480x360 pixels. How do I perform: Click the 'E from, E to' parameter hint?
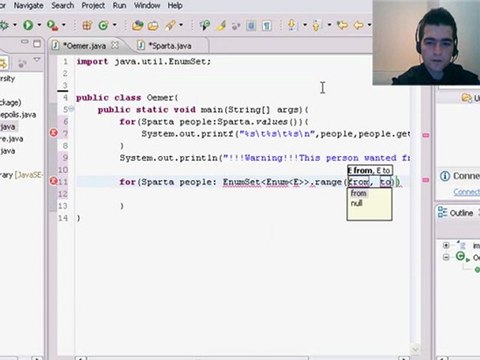pos(370,171)
